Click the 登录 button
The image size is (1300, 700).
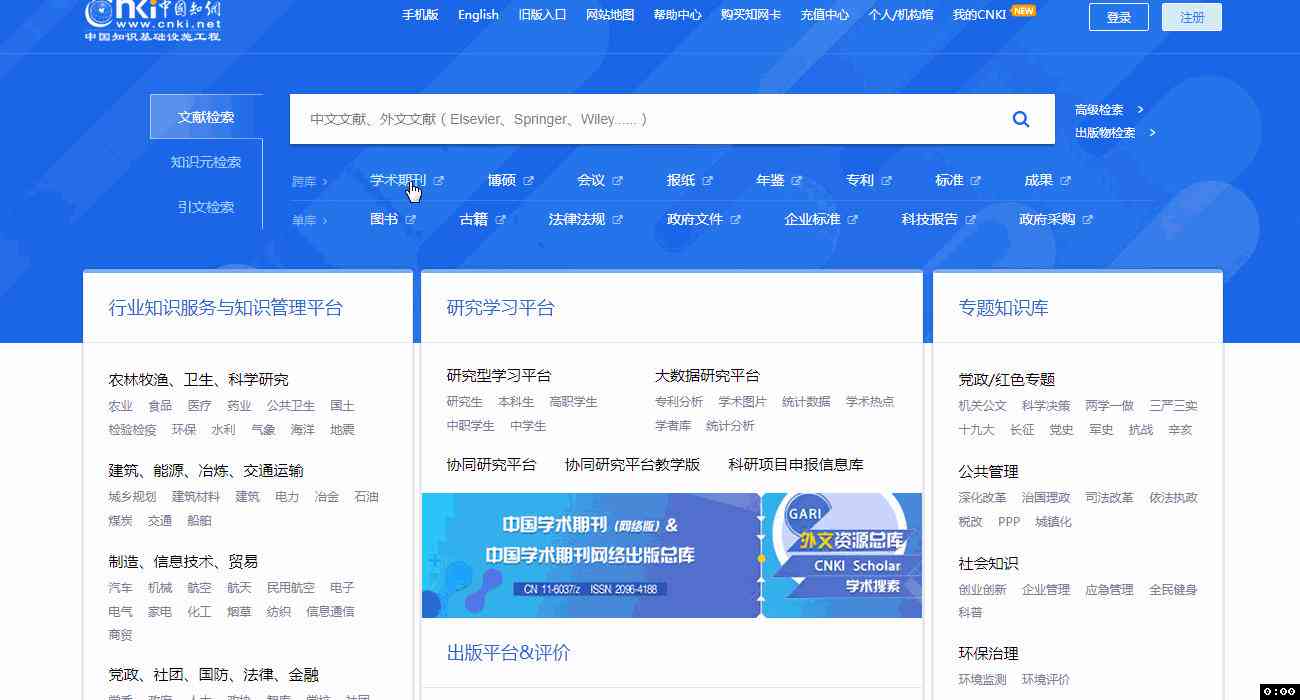pos(1119,17)
